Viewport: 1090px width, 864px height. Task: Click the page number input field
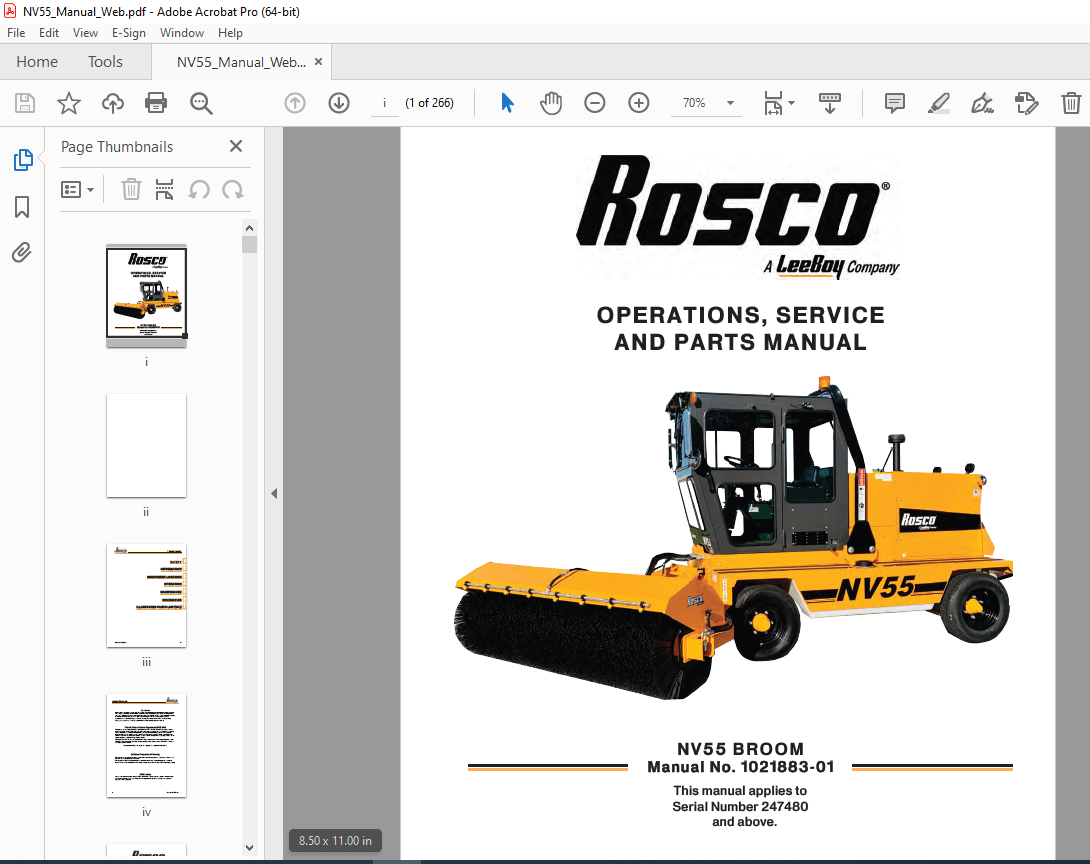point(385,103)
